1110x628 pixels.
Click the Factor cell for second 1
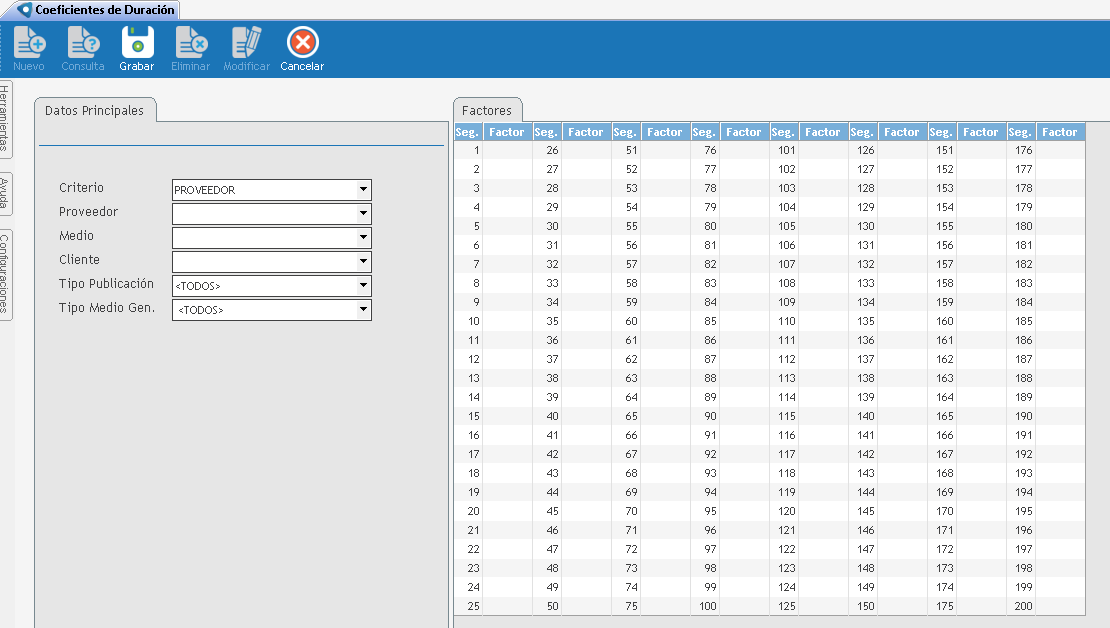point(507,150)
